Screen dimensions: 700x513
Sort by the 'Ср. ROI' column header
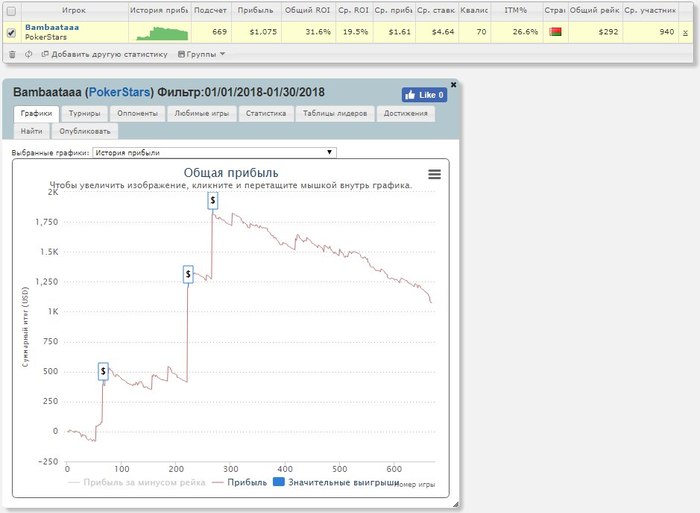pos(354,10)
